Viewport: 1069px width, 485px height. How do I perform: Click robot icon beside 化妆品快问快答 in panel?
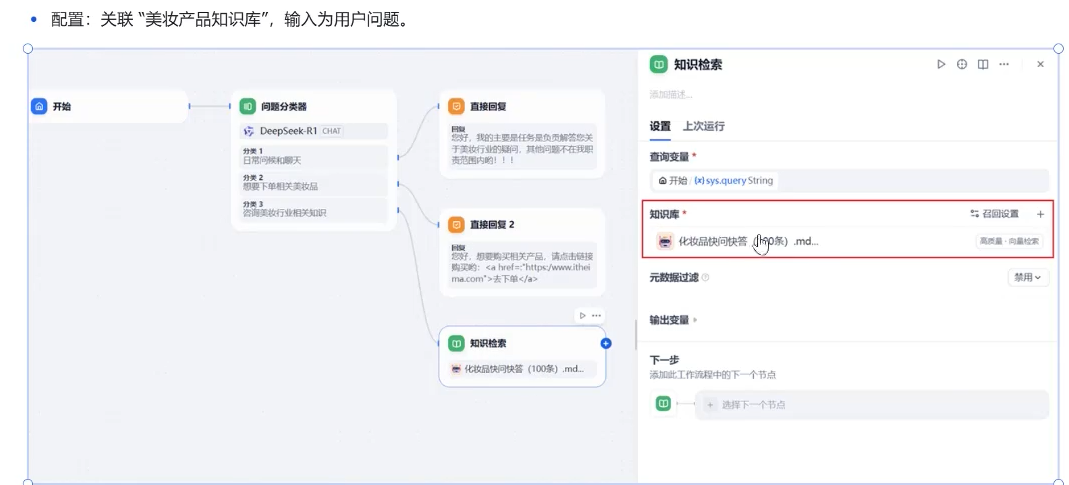[x=665, y=241]
